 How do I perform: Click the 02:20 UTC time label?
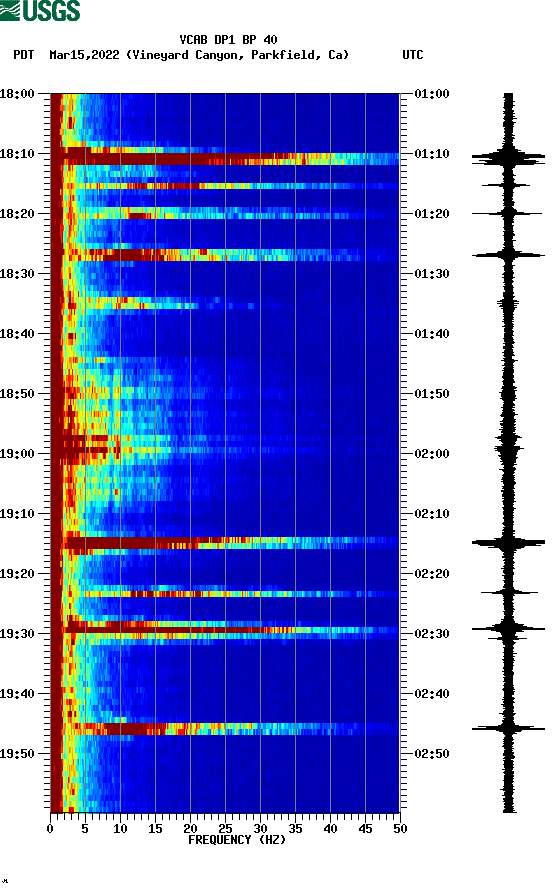point(432,574)
